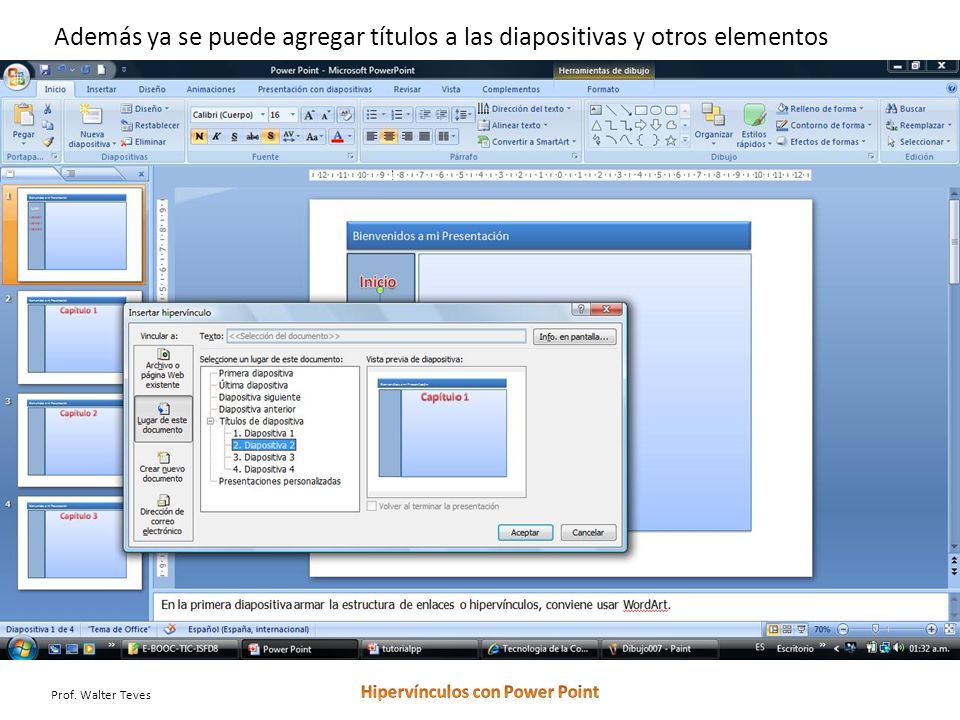Choose Dirección de correo electrónico option
Viewport: 960px width, 720px height.
163,516
